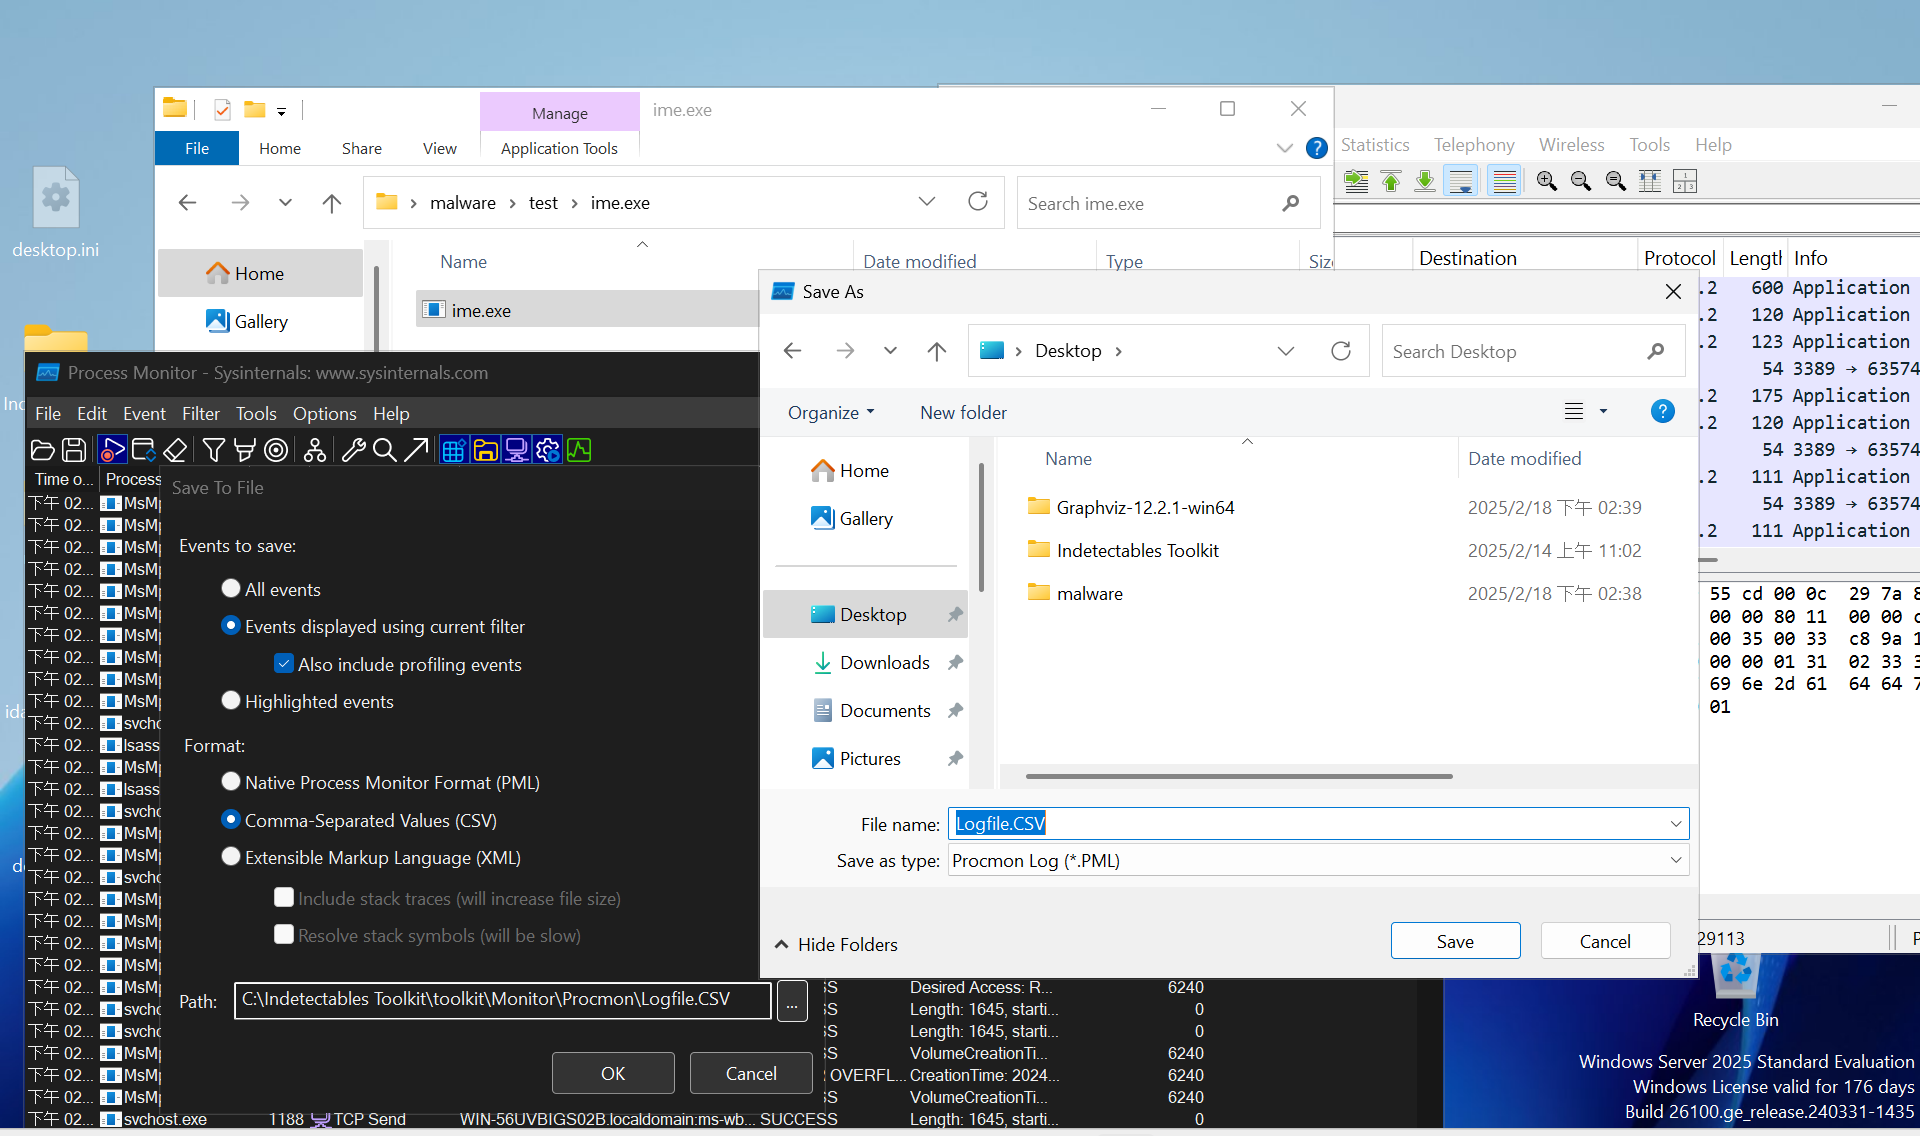The image size is (1920, 1136).
Task: Switch to the Share ribbon tab
Action: point(361,148)
